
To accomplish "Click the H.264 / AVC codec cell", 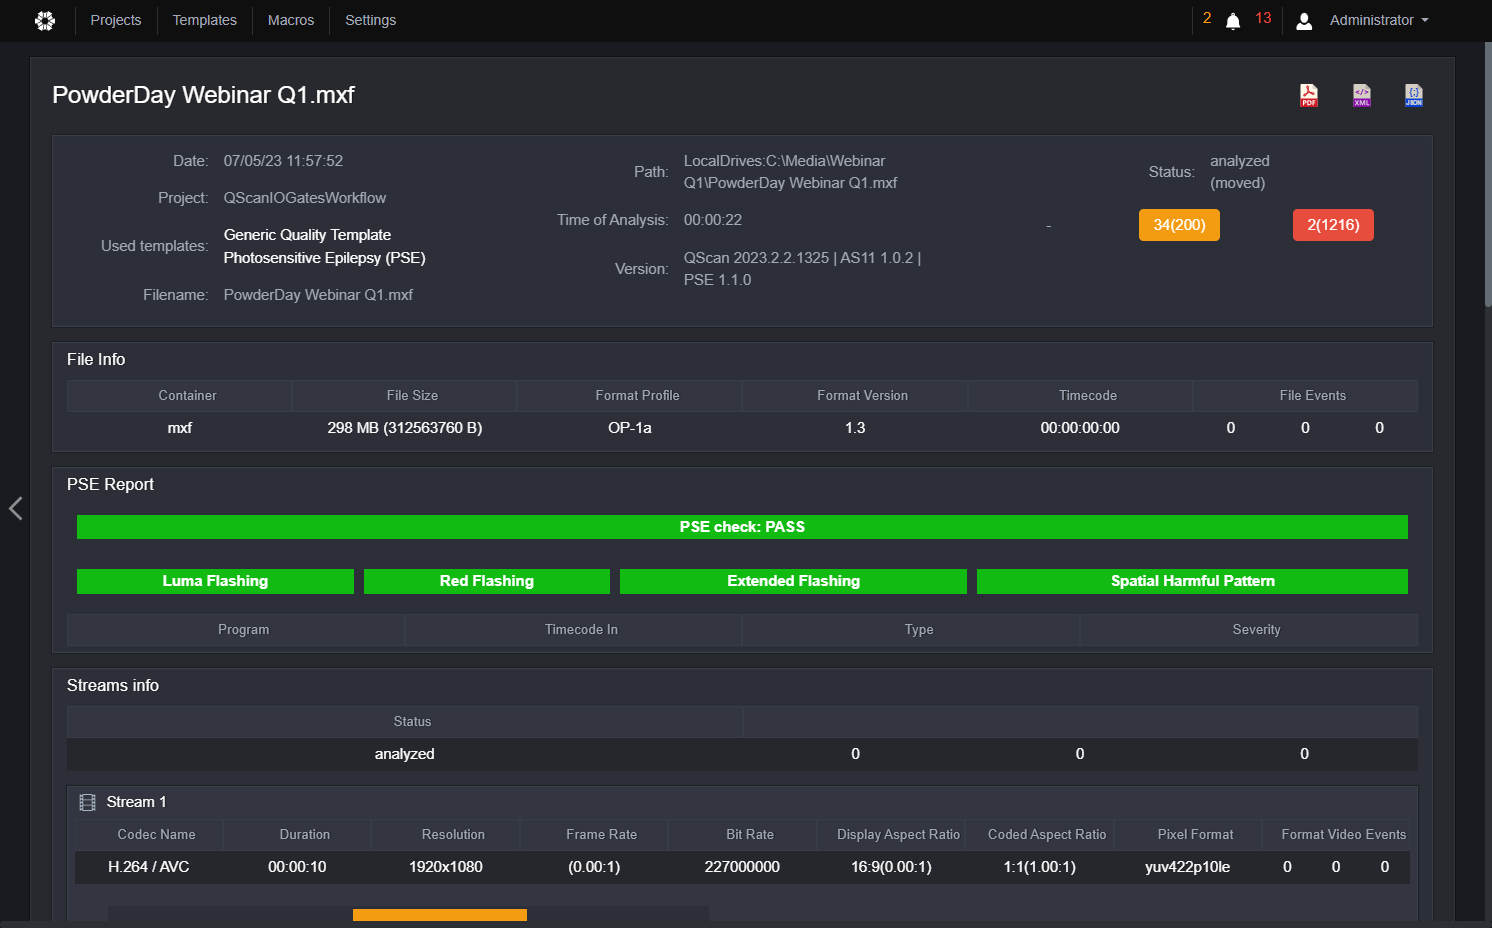I will (148, 867).
